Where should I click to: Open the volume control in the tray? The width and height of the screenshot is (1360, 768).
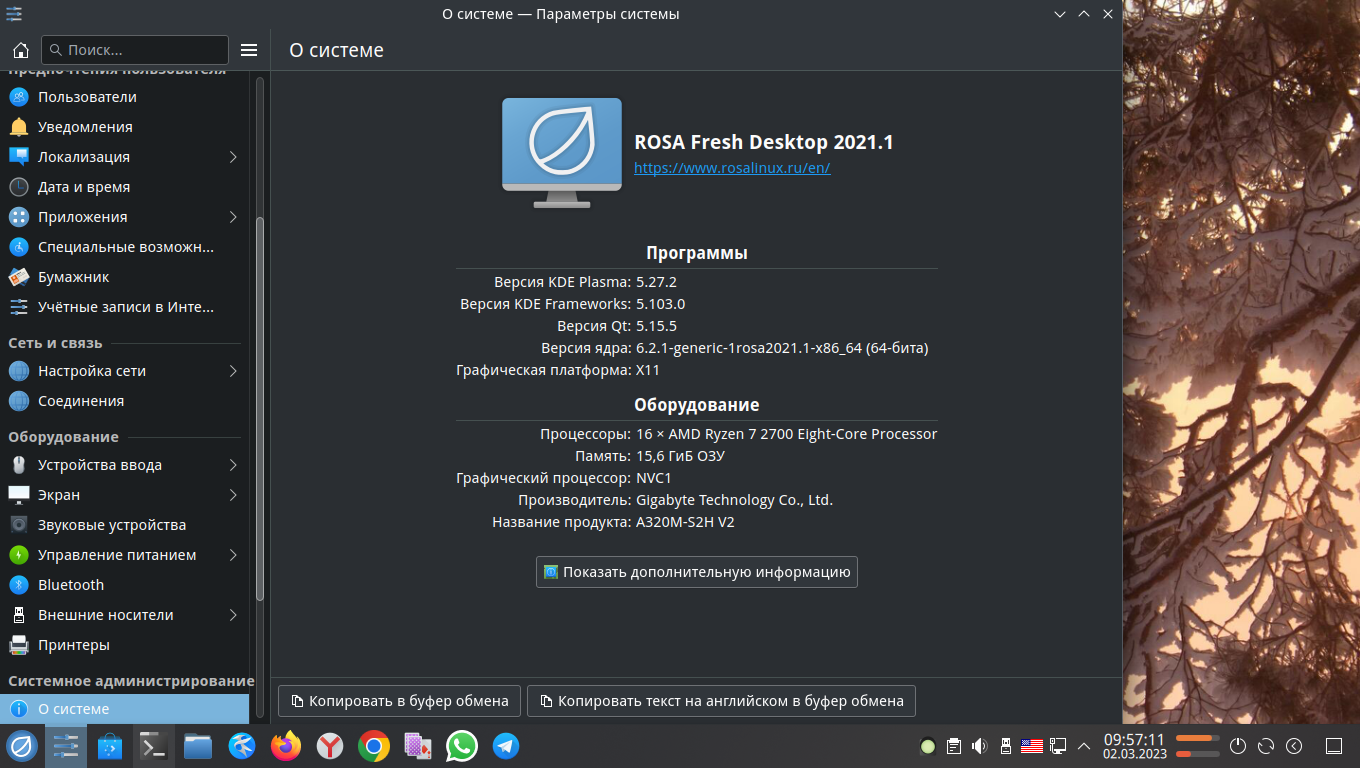(980, 746)
